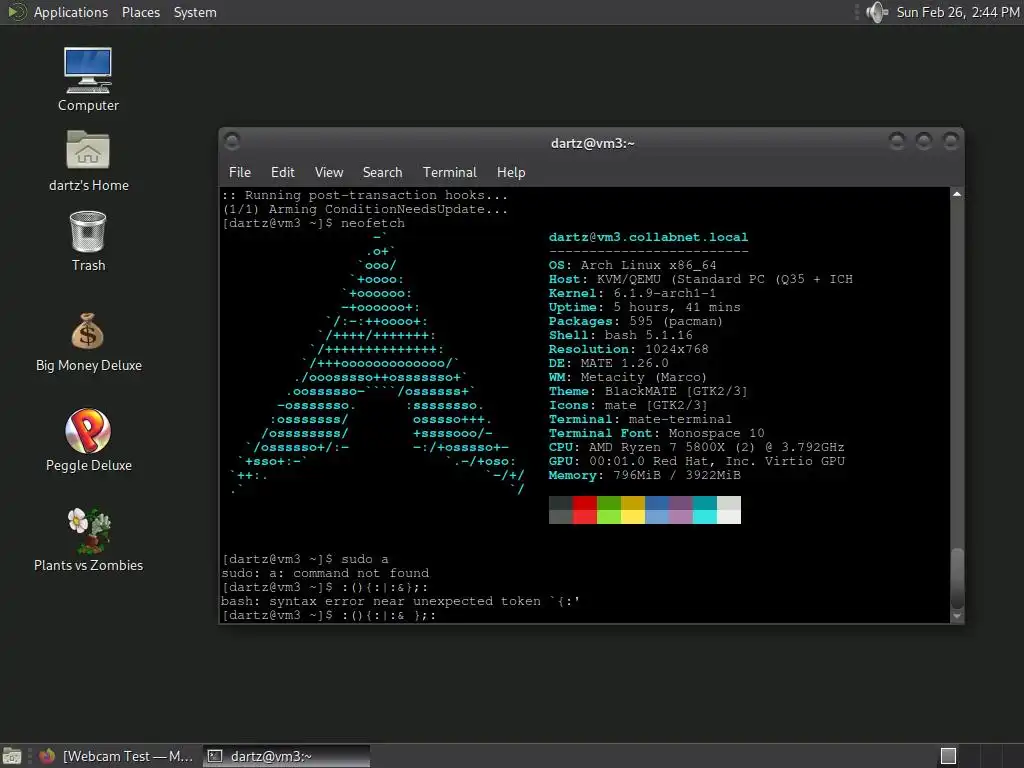Open the Applications menu
Viewport: 1024px width, 768px height.
pyautogui.click(x=71, y=12)
